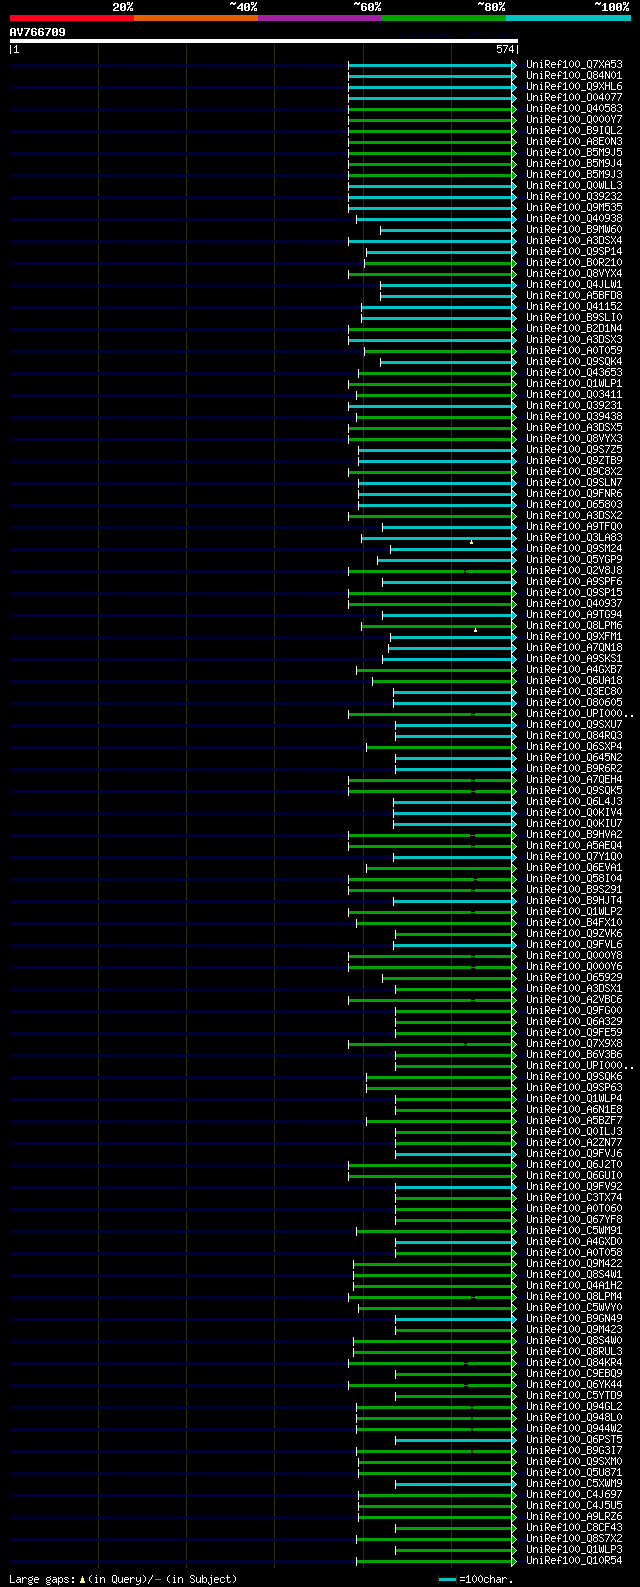
Task: Click the UniRef100_O80605 label
Action: (x=574, y=702)
